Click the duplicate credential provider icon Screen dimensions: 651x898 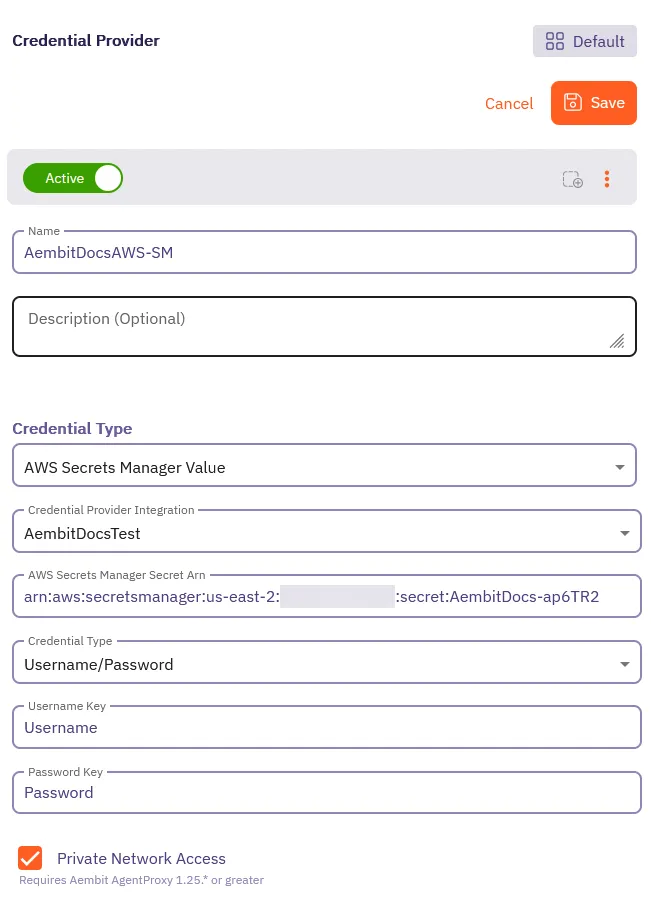(x=572, y=179)
